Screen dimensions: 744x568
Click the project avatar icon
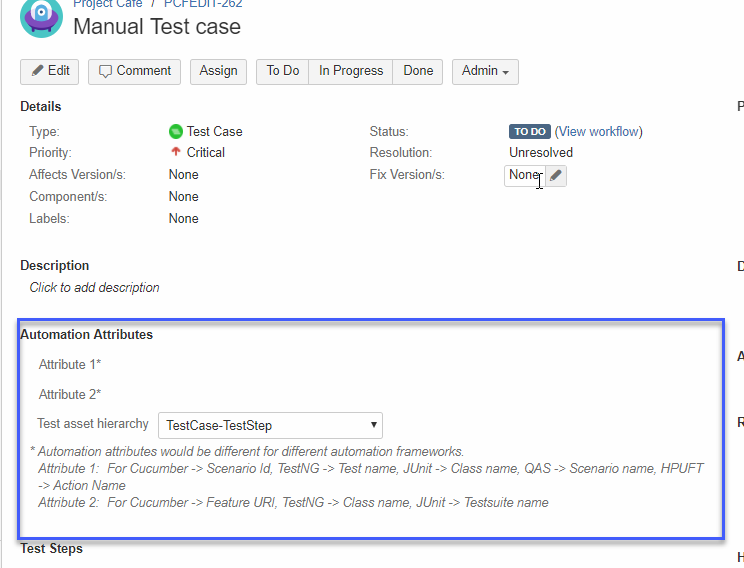[41, 18]
